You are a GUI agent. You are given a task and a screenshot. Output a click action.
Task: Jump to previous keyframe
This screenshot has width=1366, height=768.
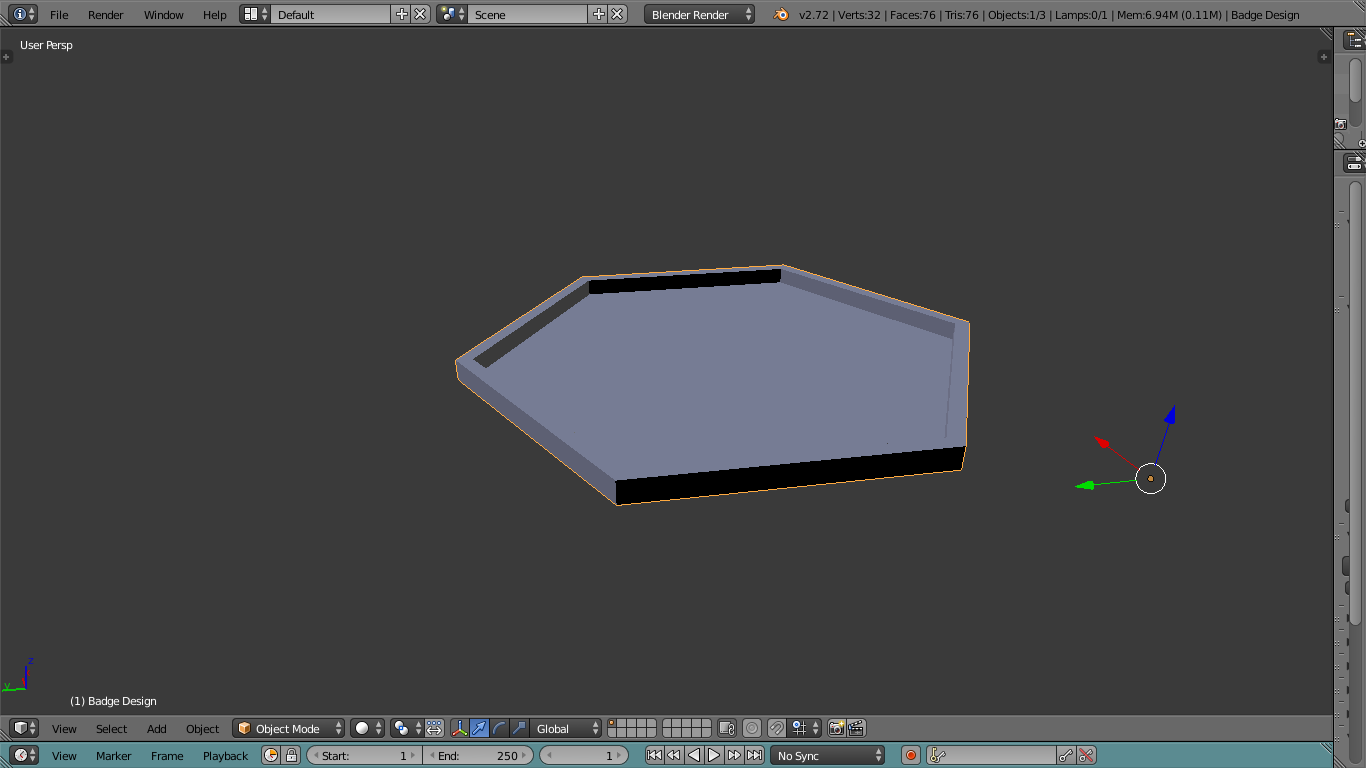(x=674, y=755)
